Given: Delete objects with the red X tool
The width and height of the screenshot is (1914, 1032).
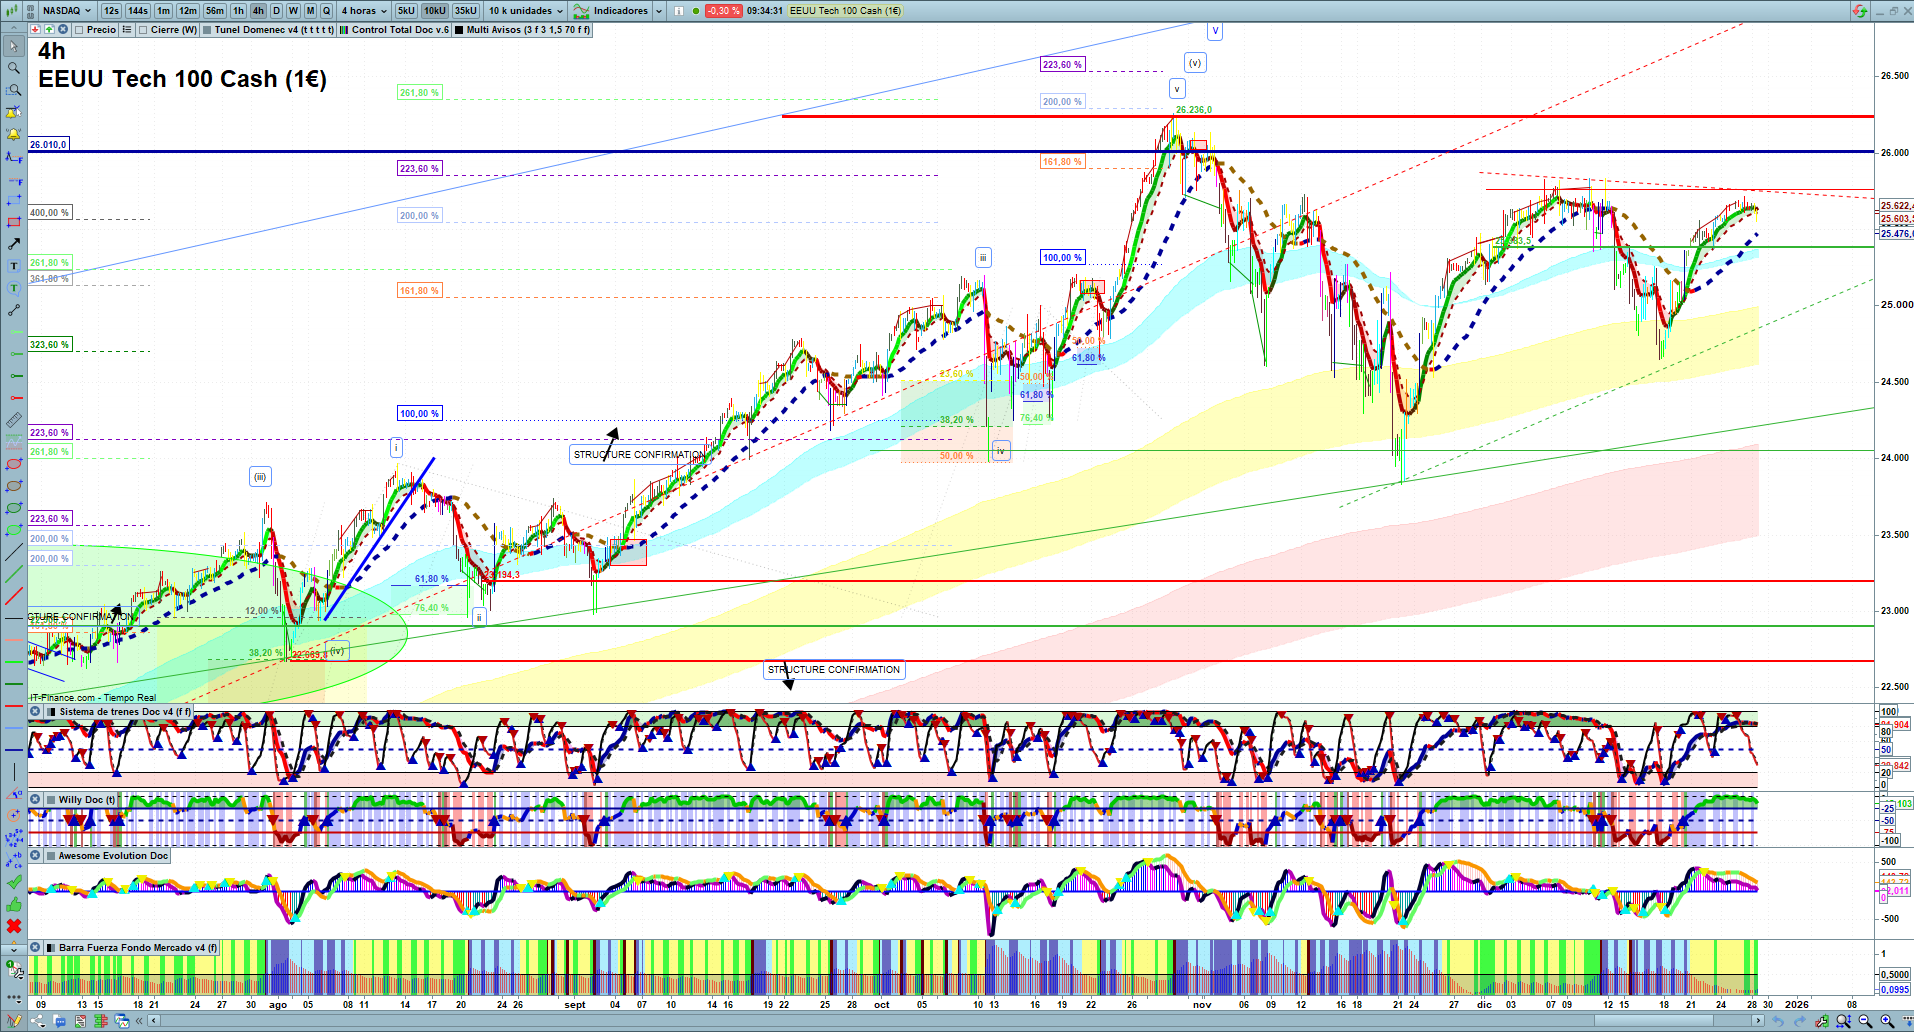Looking at the screenshot, I should click(x=14, y=926).
